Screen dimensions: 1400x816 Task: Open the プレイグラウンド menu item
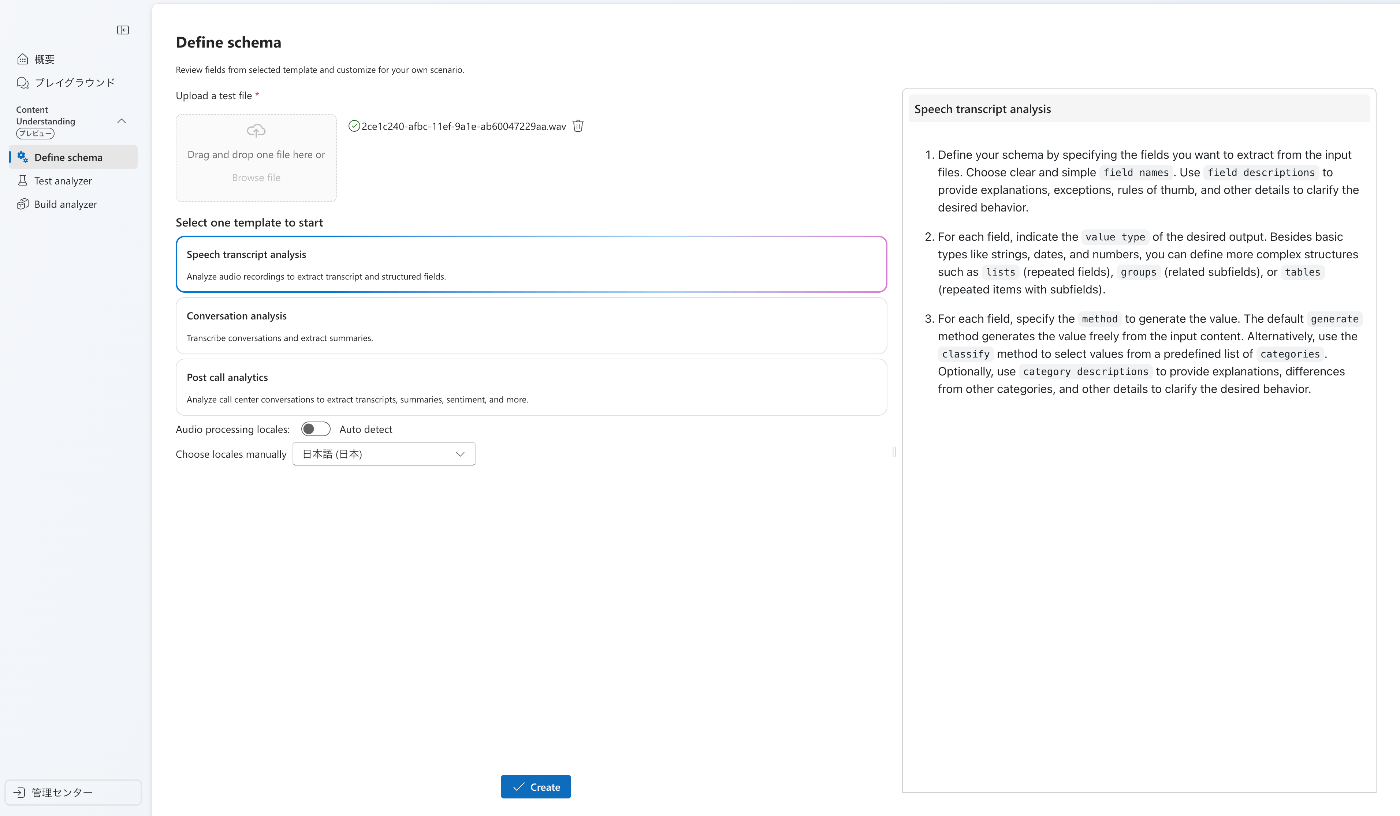[x=73, y=83]
